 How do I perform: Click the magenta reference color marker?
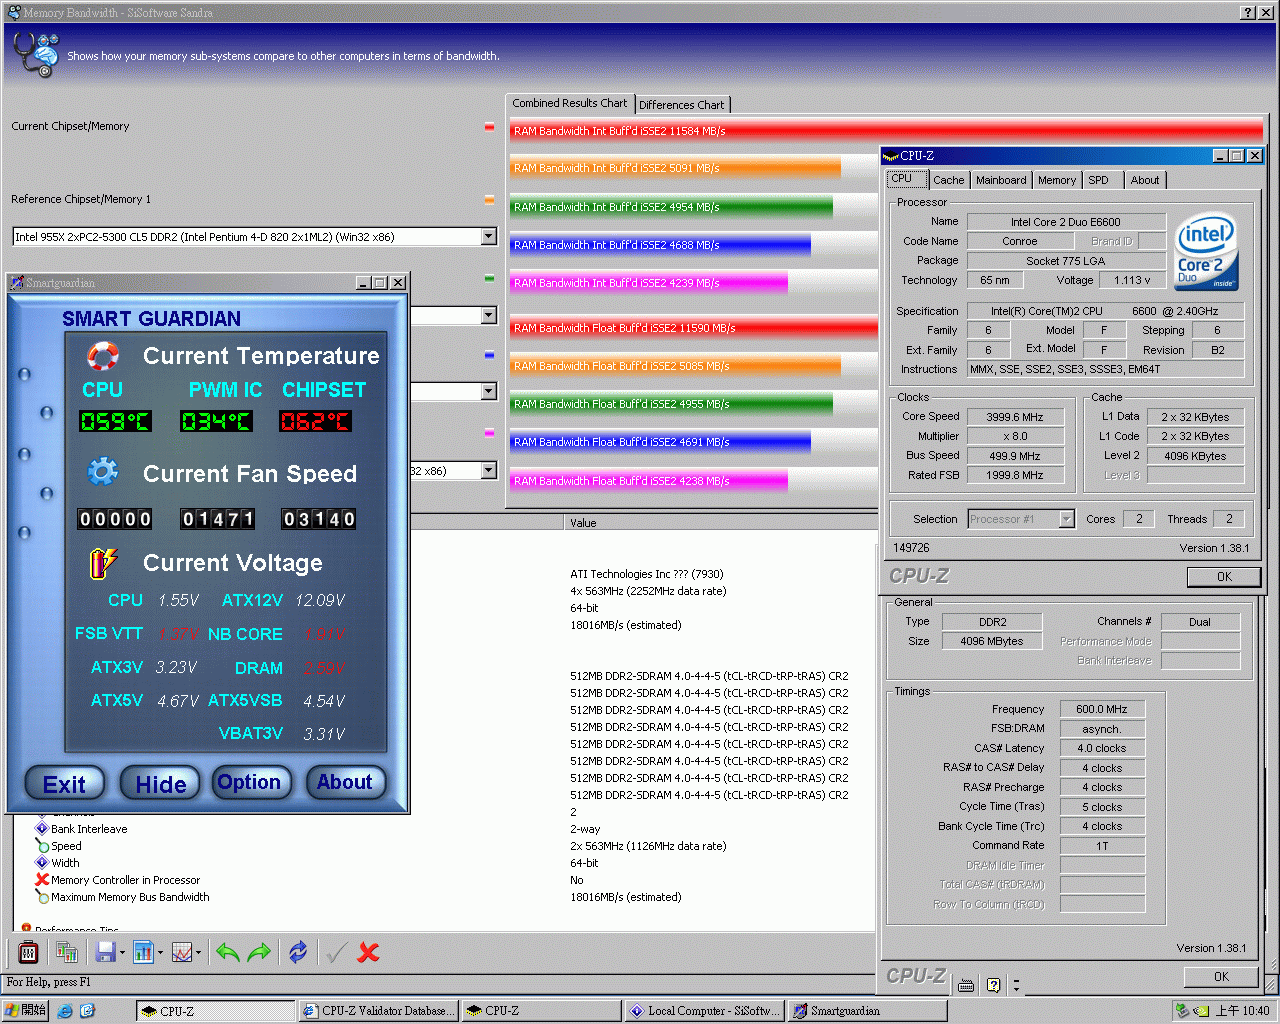click(x=489, y=433)
